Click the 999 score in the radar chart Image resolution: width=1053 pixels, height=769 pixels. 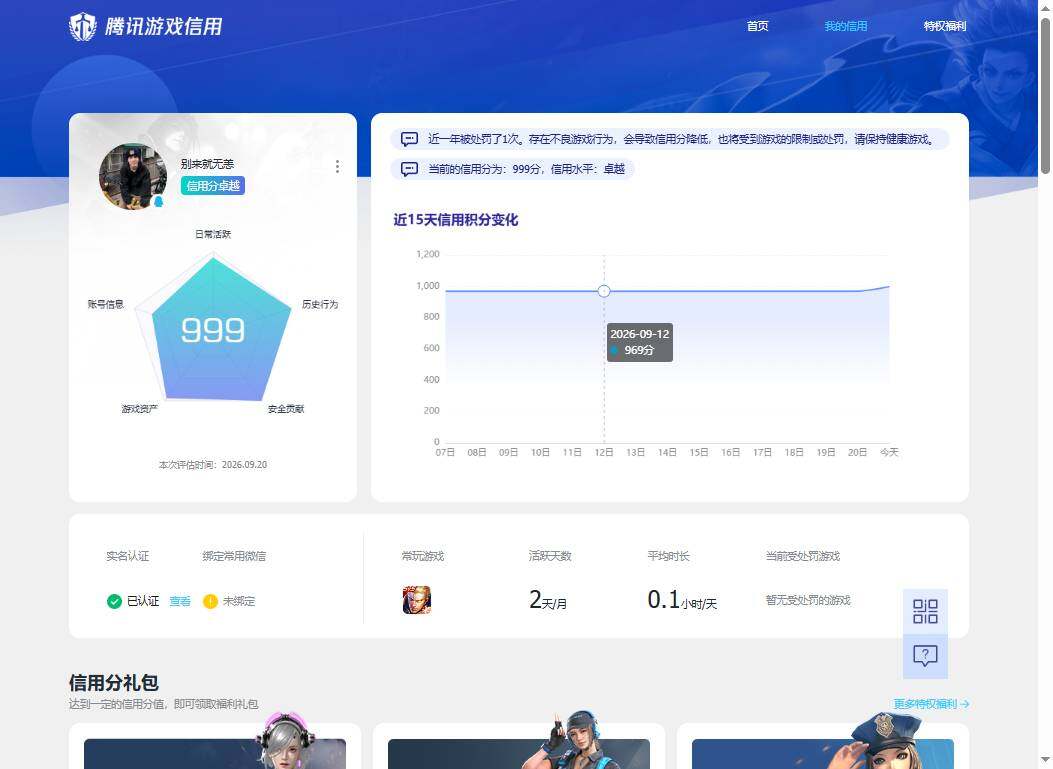[x=213, y=330]
